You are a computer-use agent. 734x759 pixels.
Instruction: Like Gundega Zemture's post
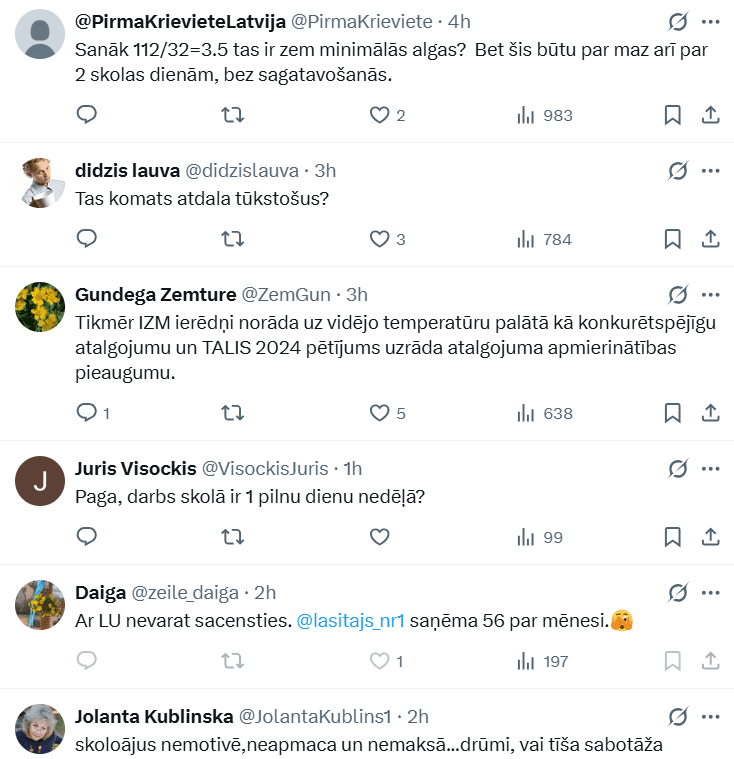(379, 413)
